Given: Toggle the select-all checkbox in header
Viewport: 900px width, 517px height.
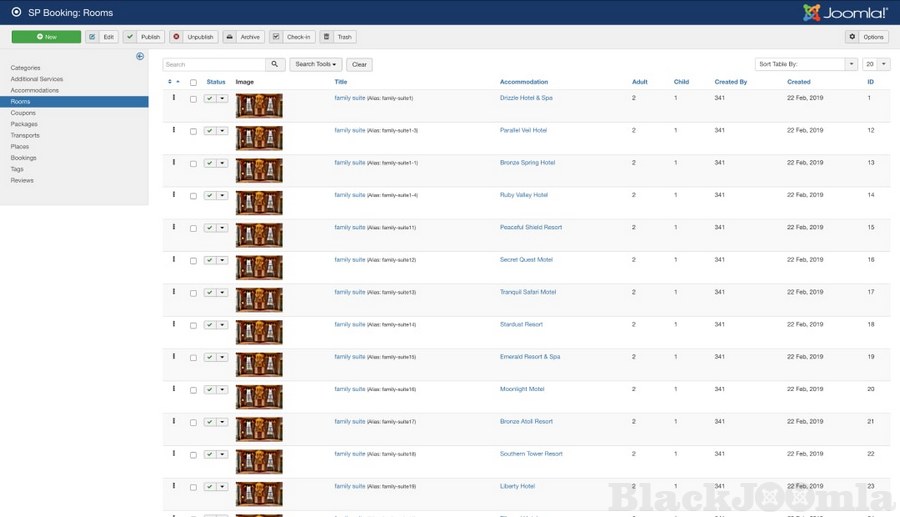Looking at the screenshot, I should pyautogui.click(x=193, y=82).
